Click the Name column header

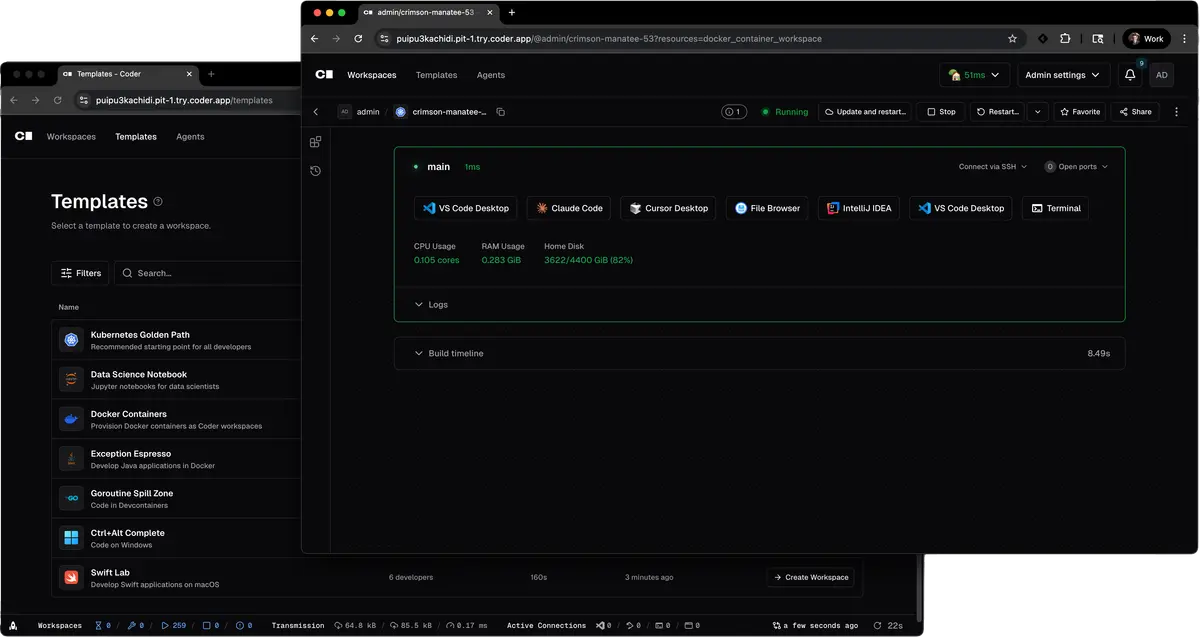coord(69,307)
